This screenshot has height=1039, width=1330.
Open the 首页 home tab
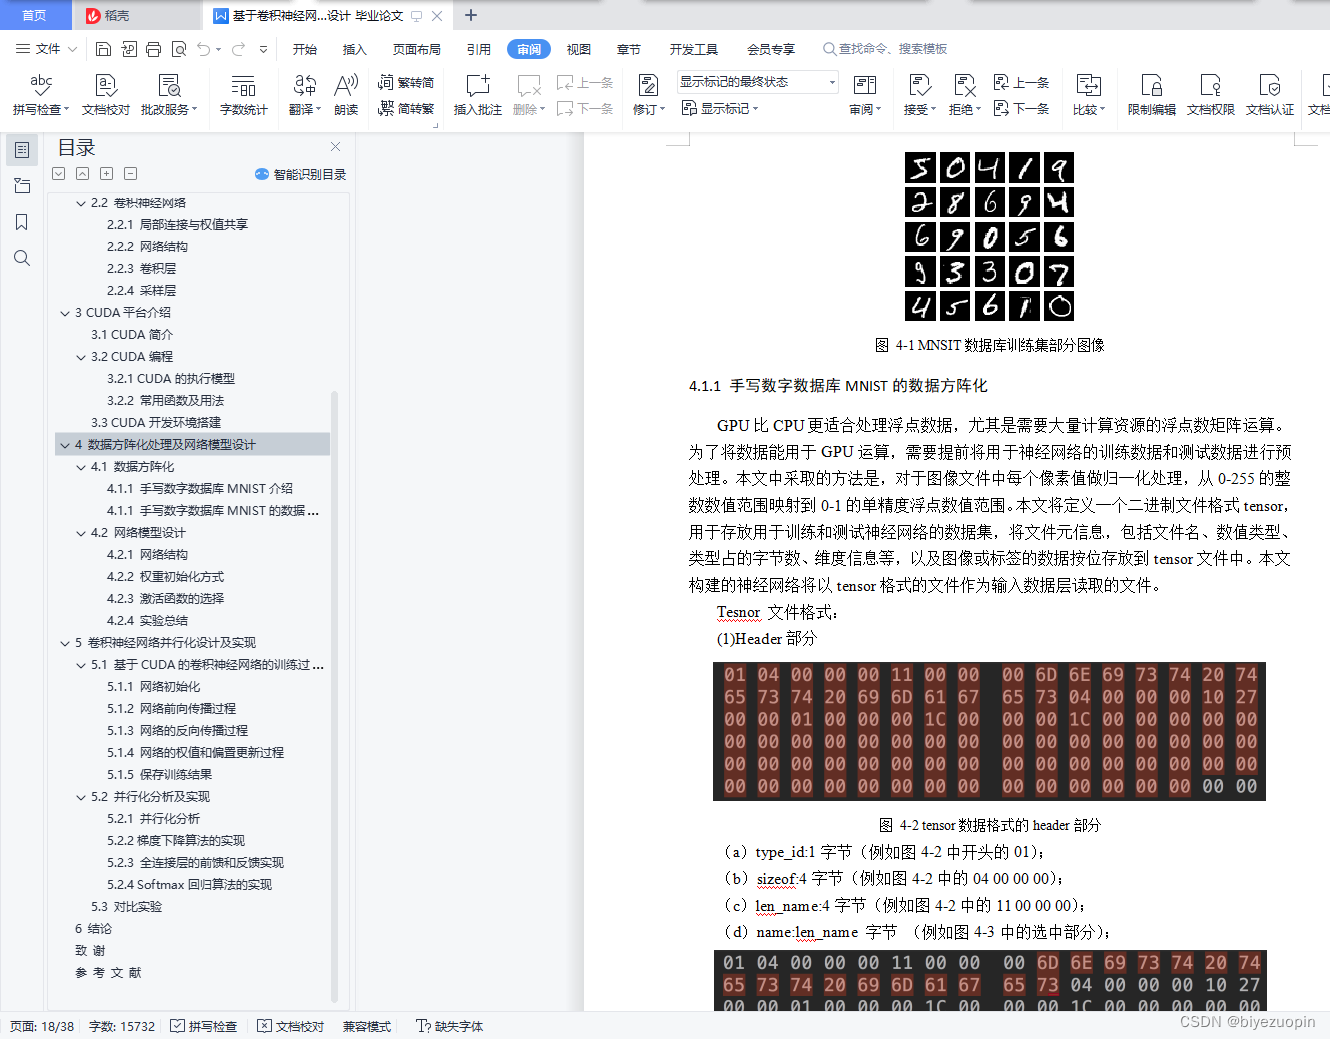(35, 15)
